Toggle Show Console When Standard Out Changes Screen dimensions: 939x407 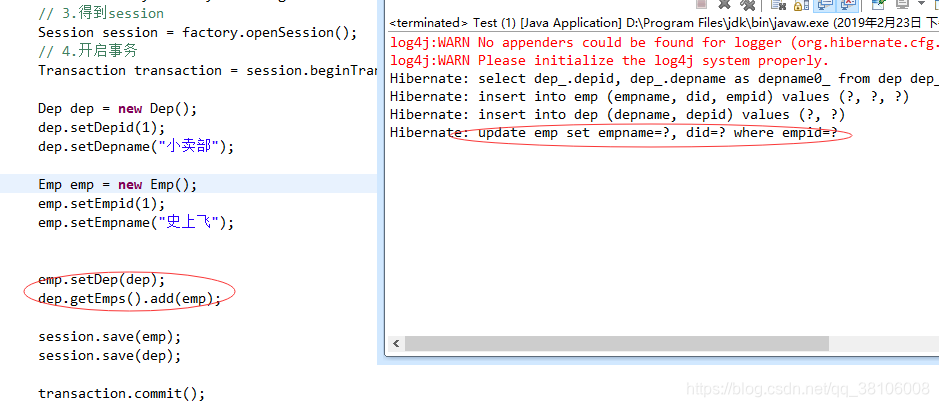(x=825, y=5)
